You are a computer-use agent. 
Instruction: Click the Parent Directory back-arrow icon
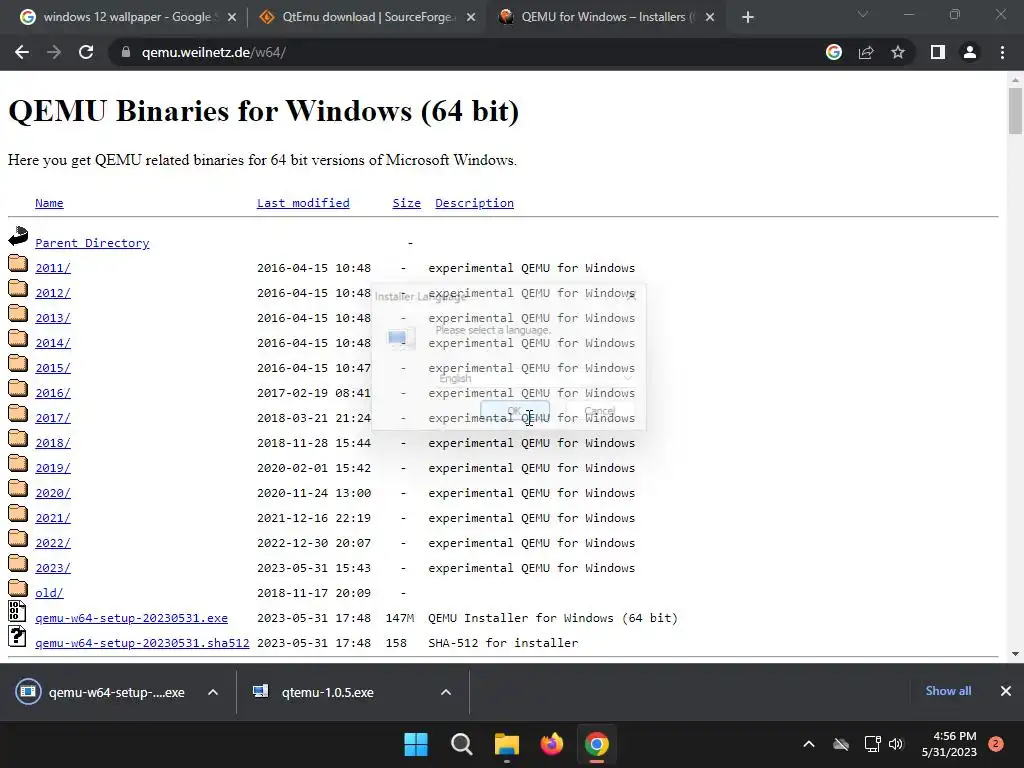[x=18, y=236]
